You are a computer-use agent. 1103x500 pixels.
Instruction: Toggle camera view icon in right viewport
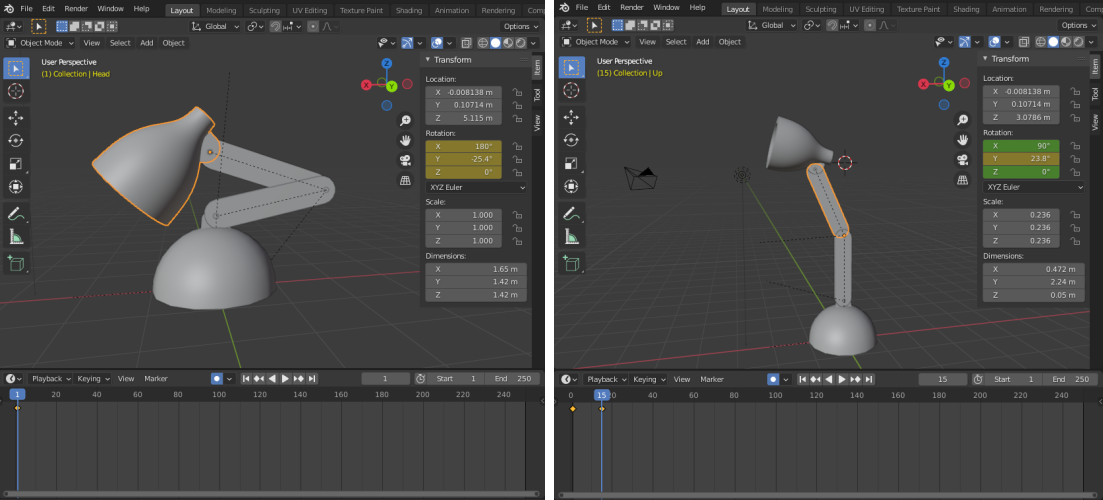coord(962,160)
